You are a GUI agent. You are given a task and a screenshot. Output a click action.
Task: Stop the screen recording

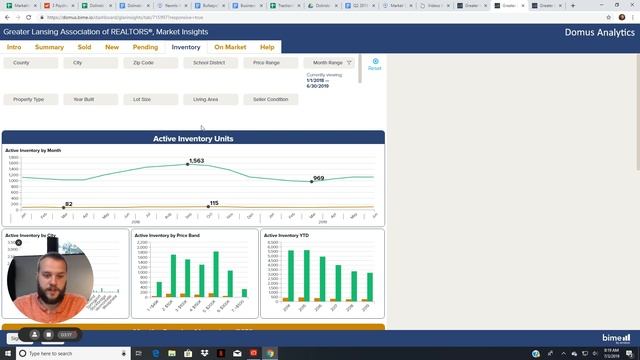[x=49, y=335]
